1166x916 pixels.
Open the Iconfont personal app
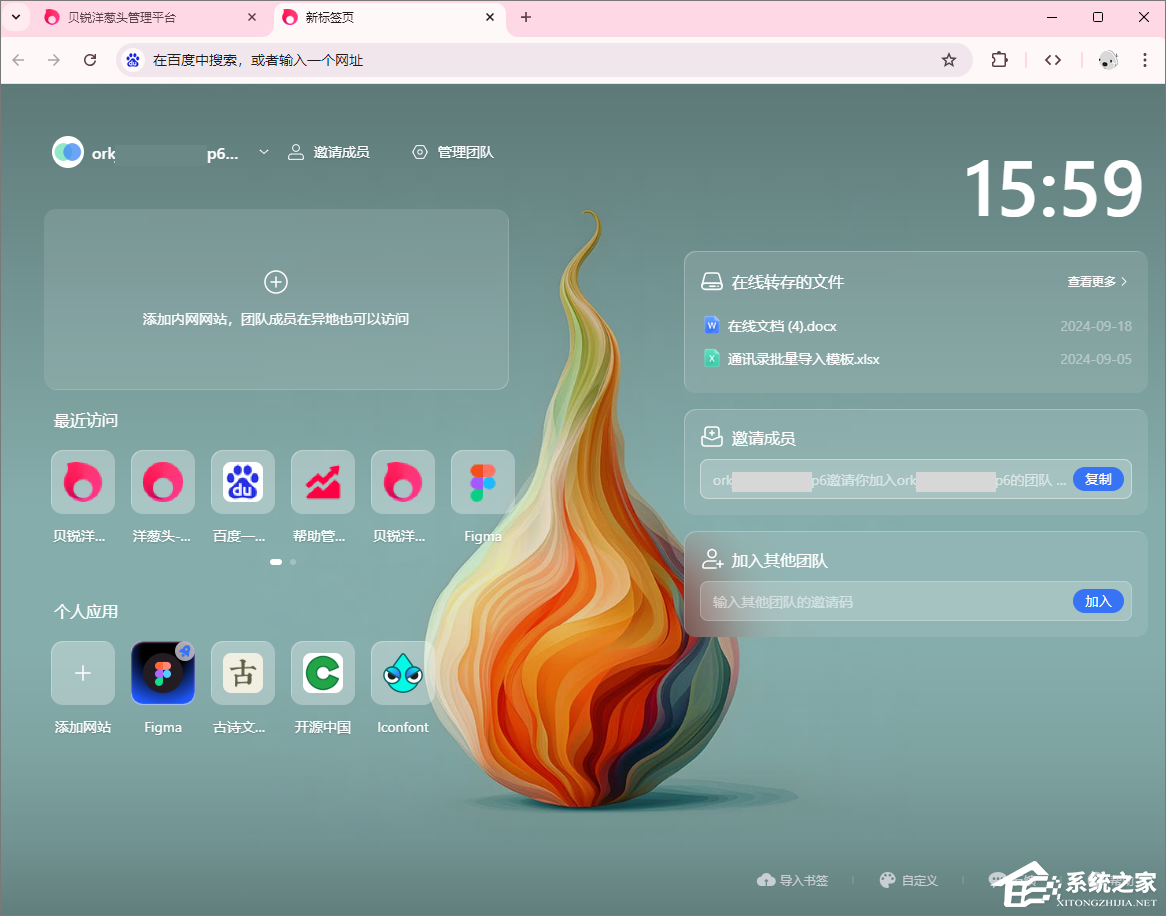pyautogui.click(x=403, y=673)
